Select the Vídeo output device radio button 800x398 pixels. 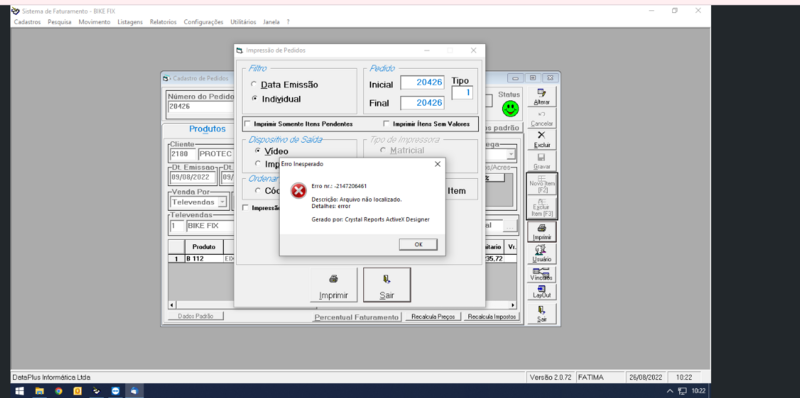point(258,151)
